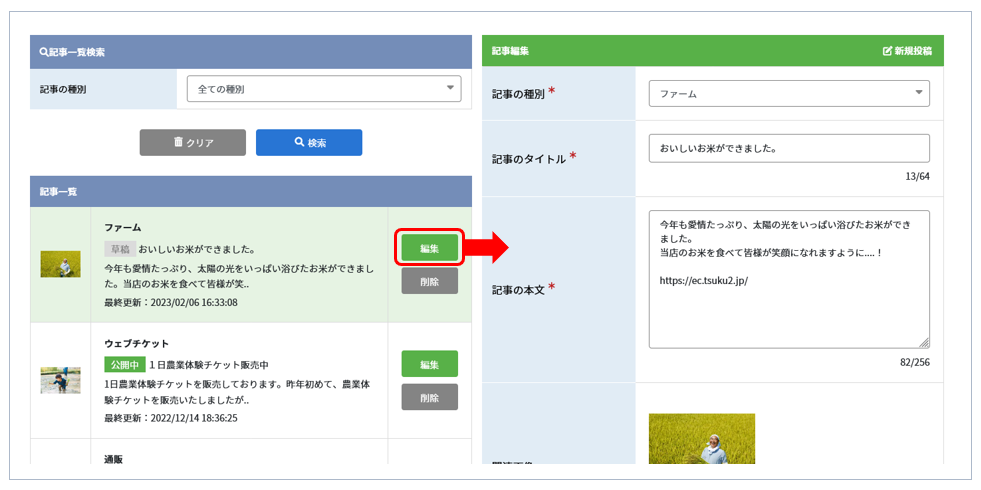This screenshot has height=490, width=981.
Task: Click 編集 for the ファーム article
Action: (x=429, y=248)
